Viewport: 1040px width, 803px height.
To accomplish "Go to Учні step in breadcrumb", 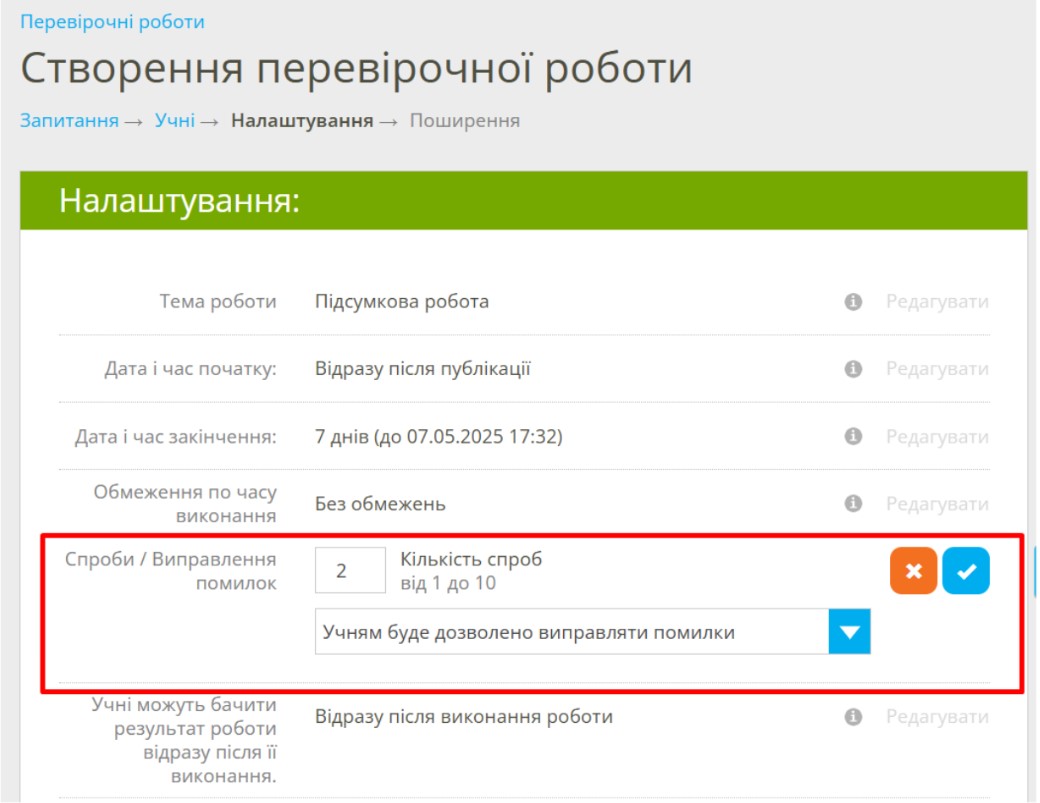I will pos(174,121).
